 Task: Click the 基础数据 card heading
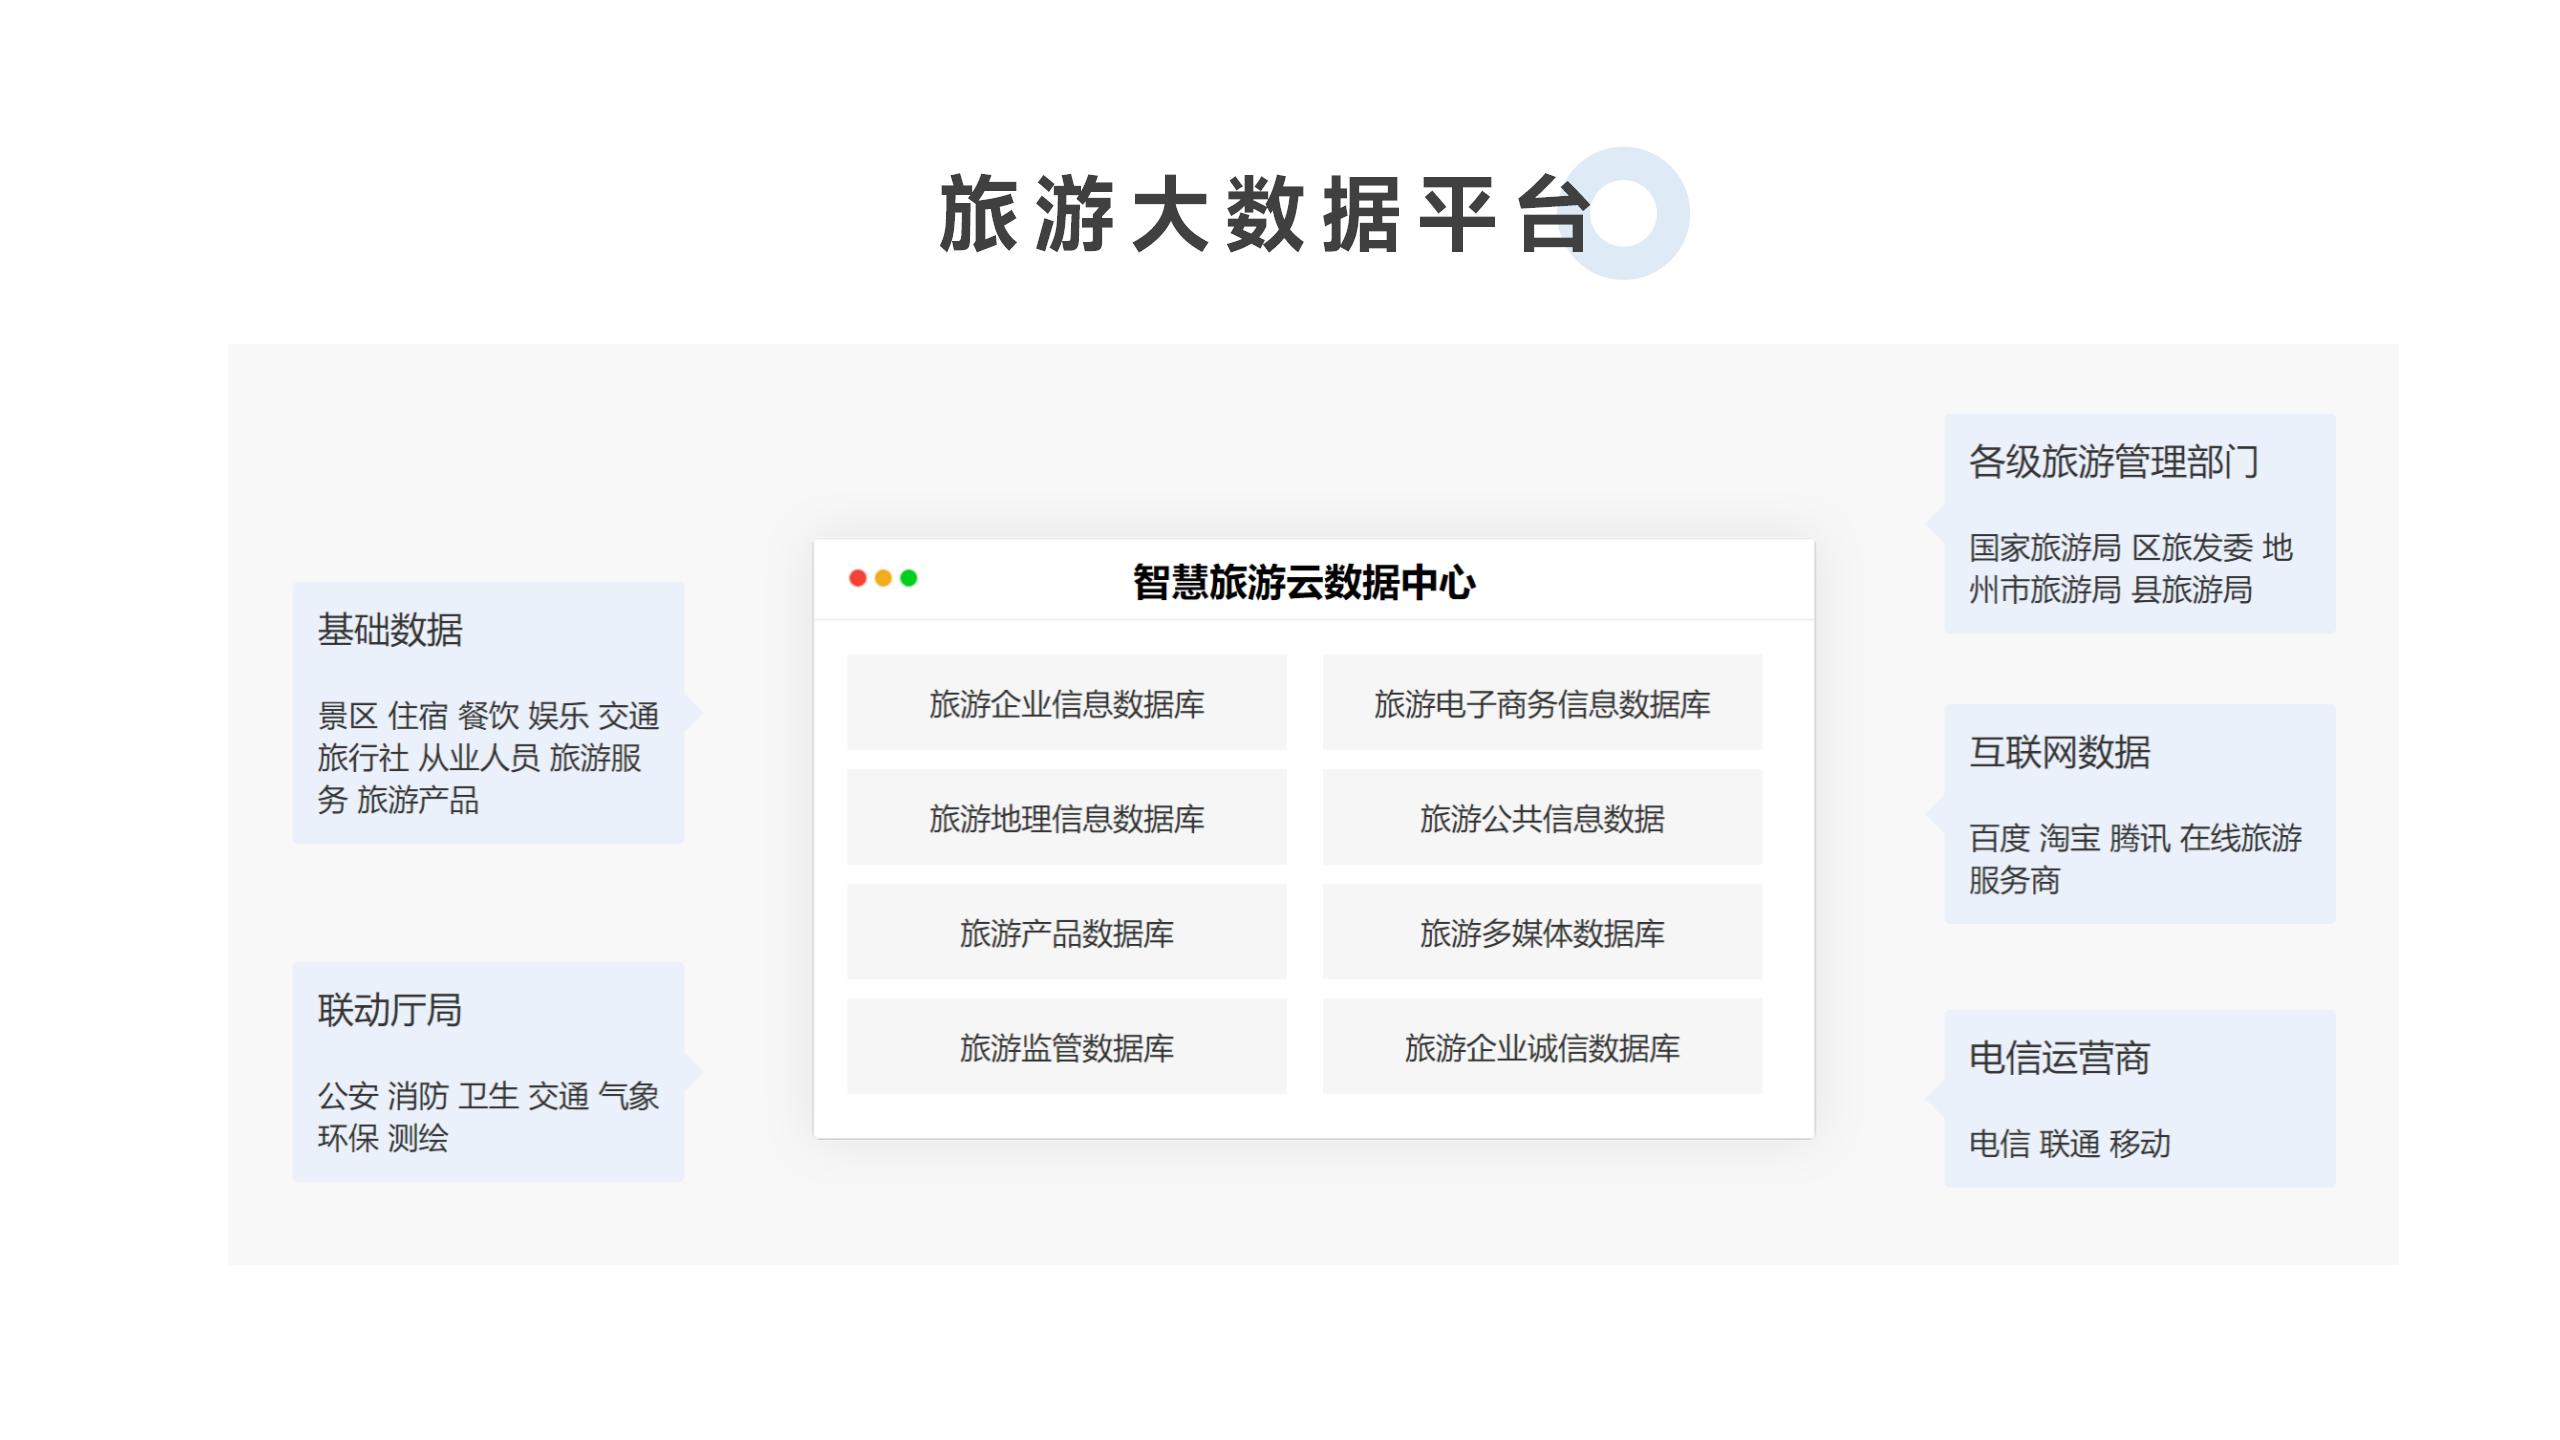click(x=390, y=630)
